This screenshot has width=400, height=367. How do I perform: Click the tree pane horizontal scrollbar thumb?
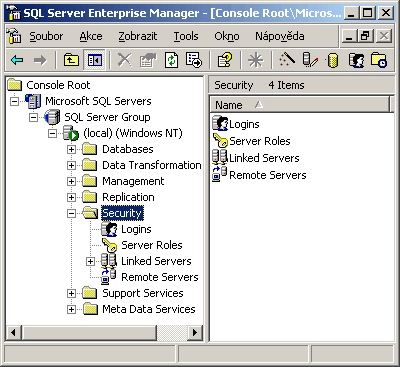[x=89, y=332]
